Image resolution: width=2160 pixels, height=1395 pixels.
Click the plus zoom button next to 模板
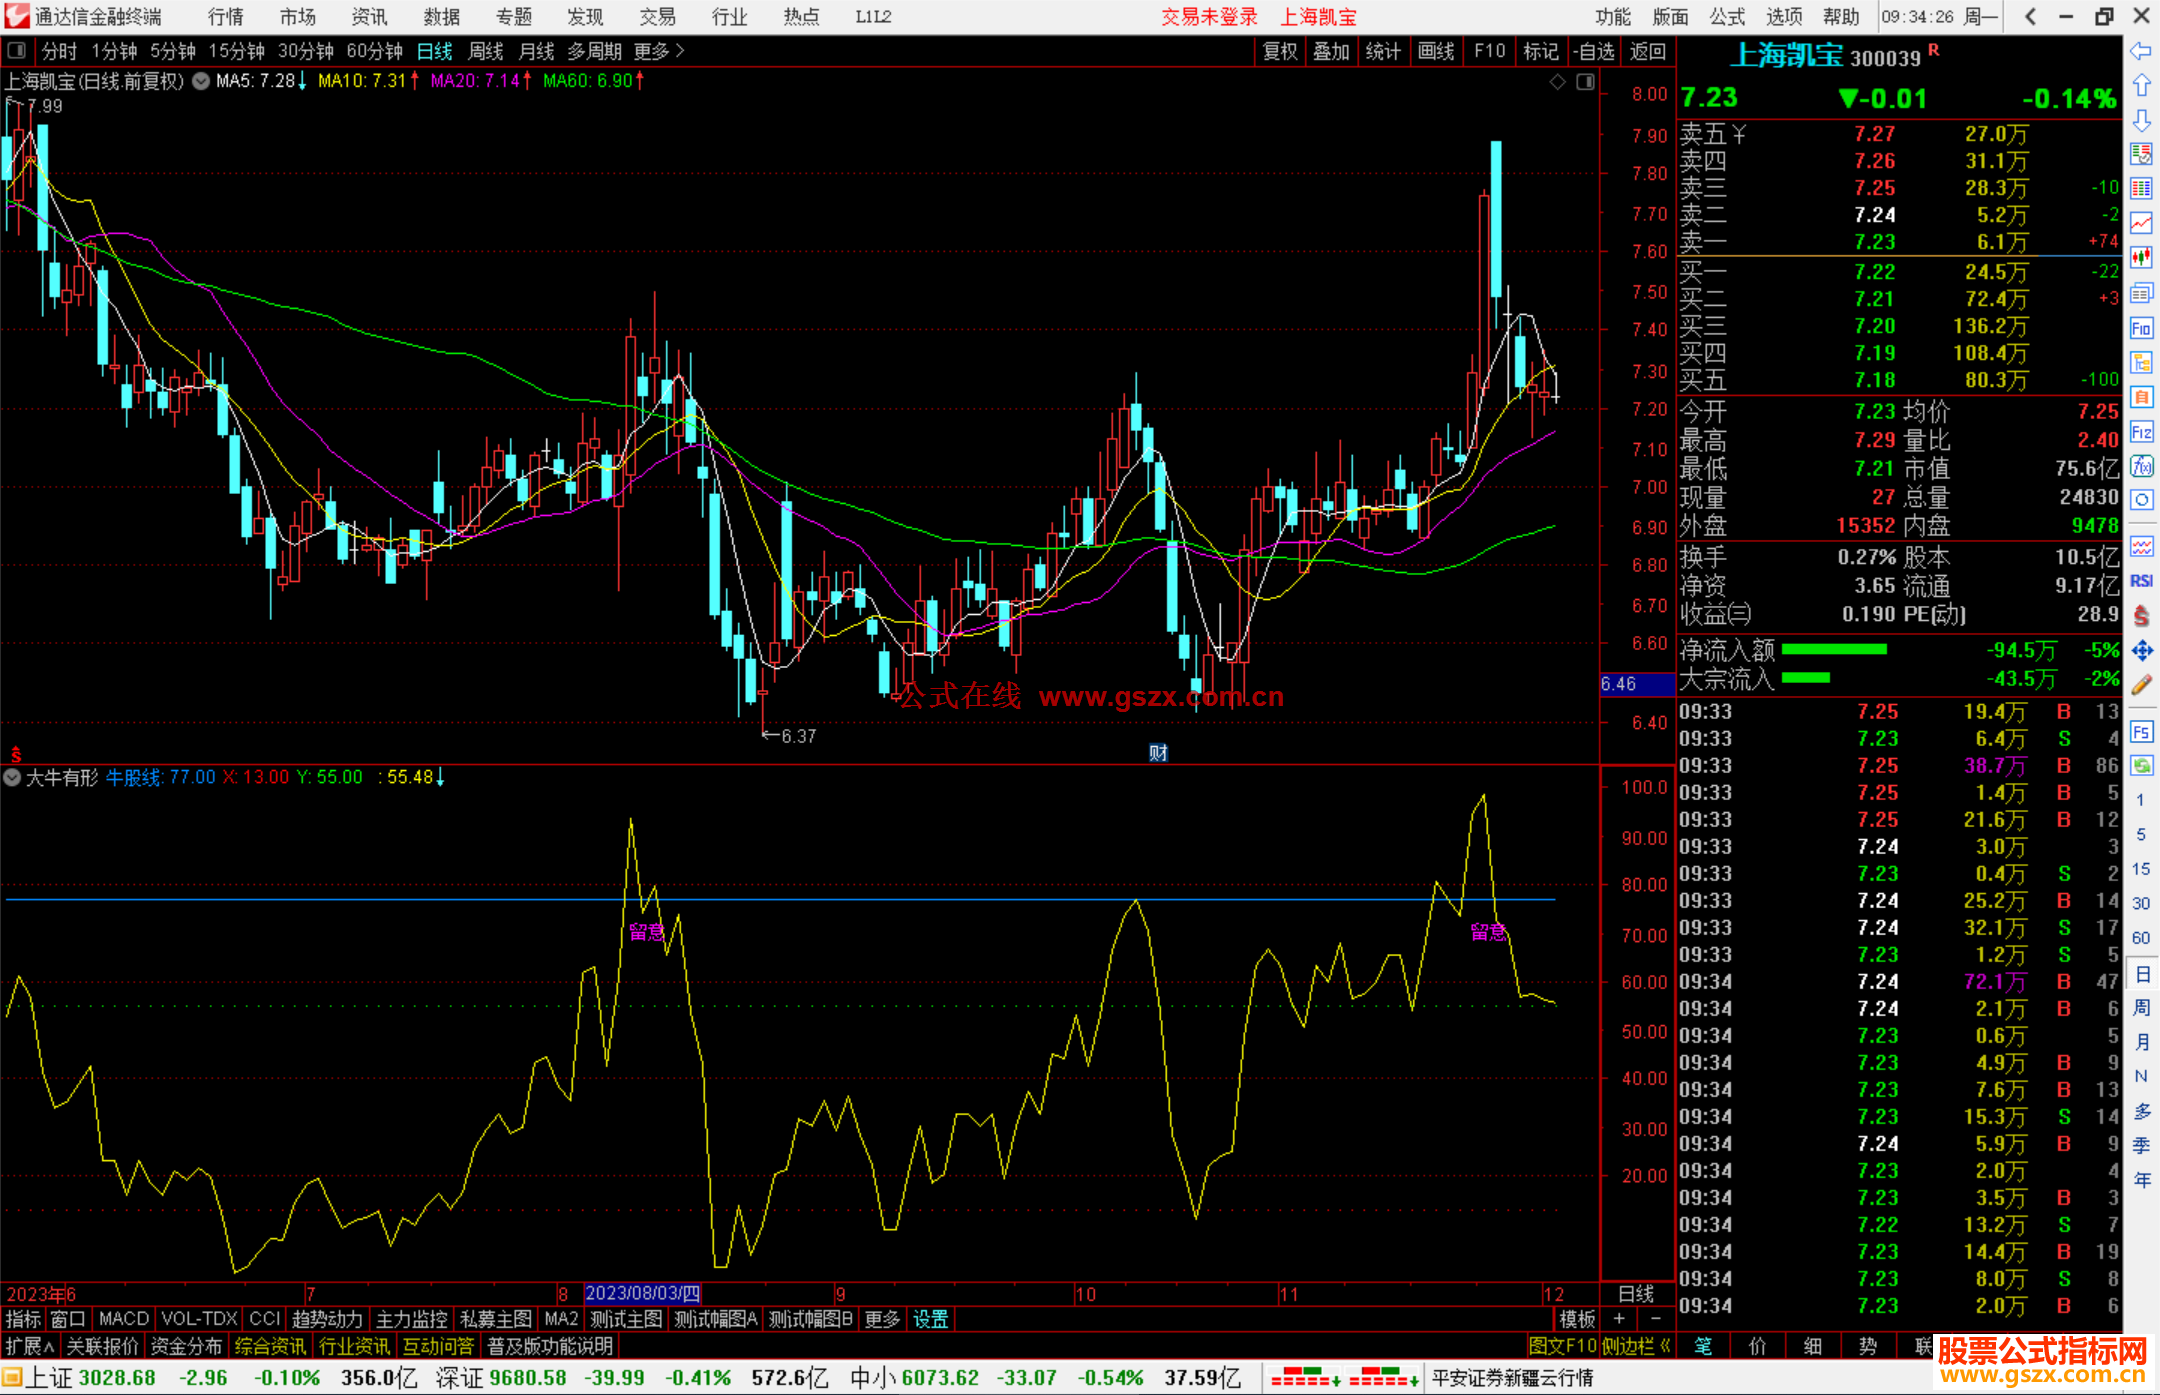1619,1319
